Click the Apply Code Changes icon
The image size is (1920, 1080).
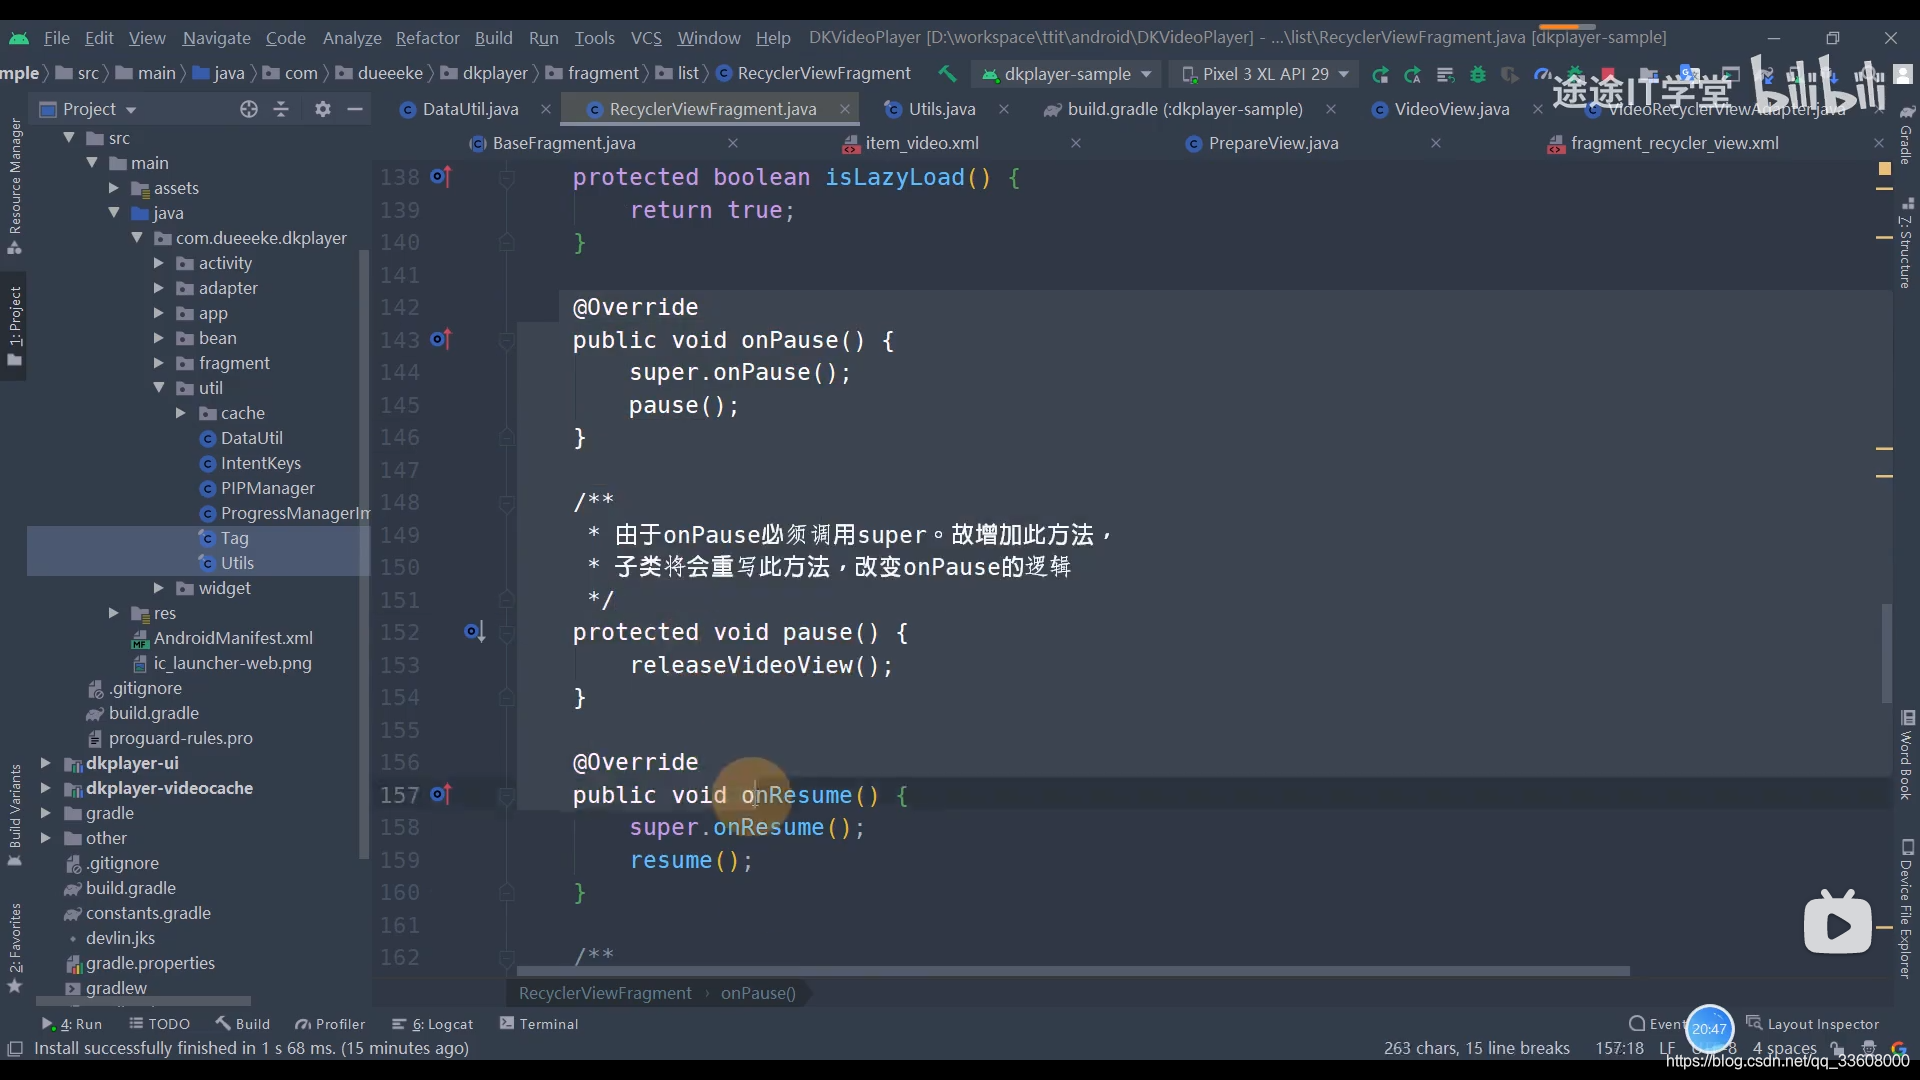[x=1445, y=74]
